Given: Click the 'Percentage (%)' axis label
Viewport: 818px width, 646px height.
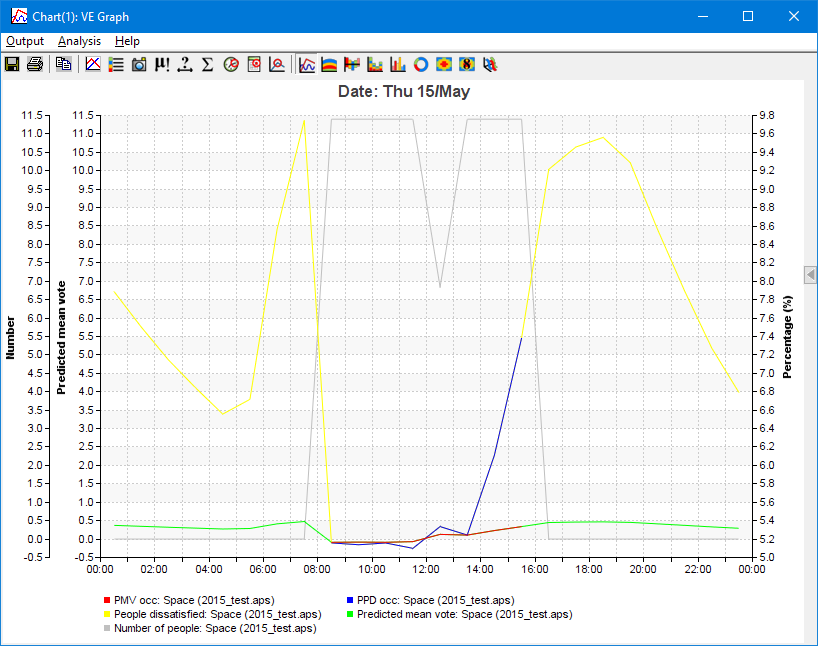Looking at the screenshot, I should pos(787,337).
